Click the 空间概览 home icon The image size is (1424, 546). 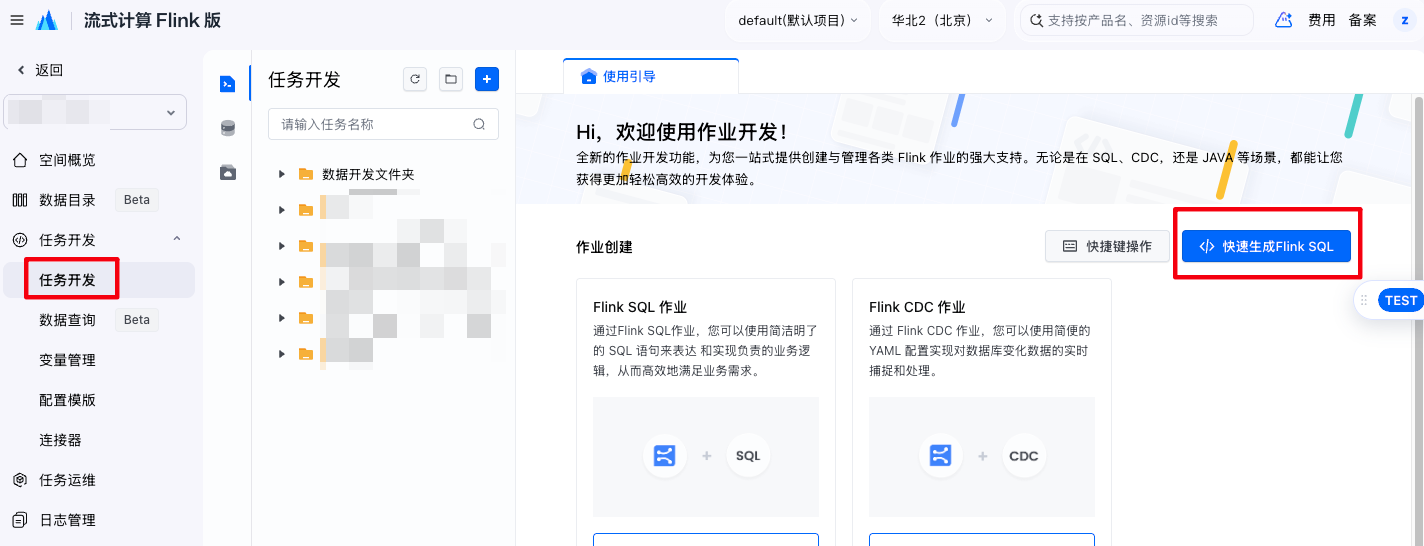20,160
